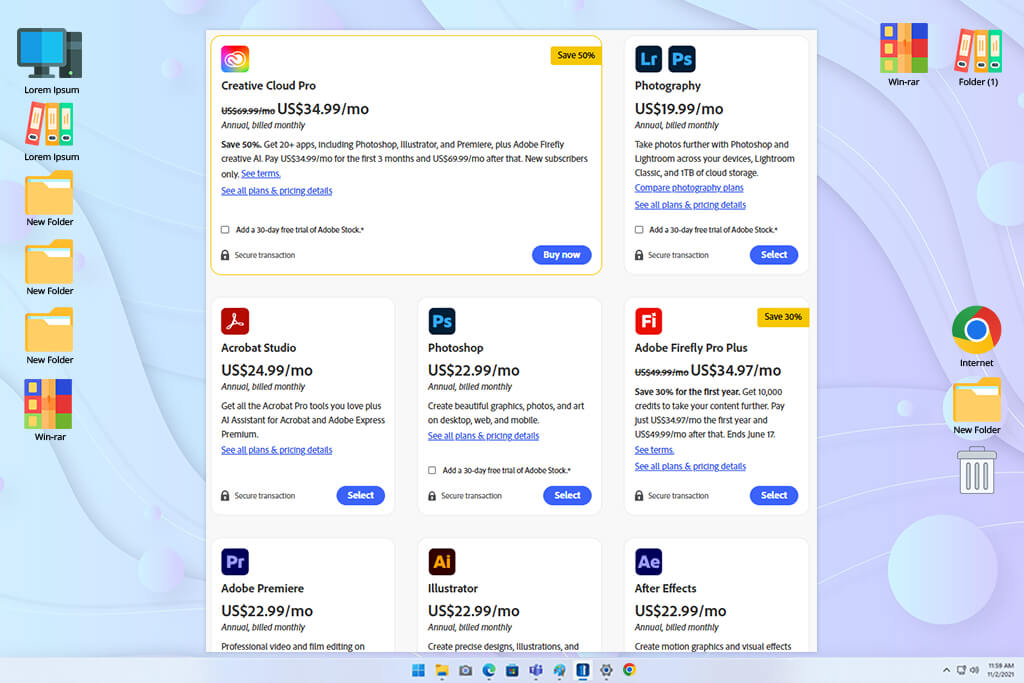Click the Illustrator title text
This screenshot has height=683, width=1024.
point(453,588)
